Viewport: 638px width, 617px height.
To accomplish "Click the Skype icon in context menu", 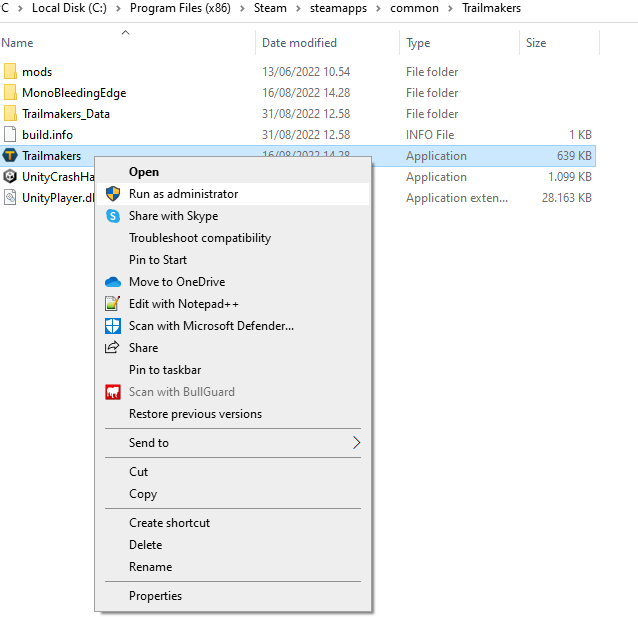I will (x=113, y=216).
